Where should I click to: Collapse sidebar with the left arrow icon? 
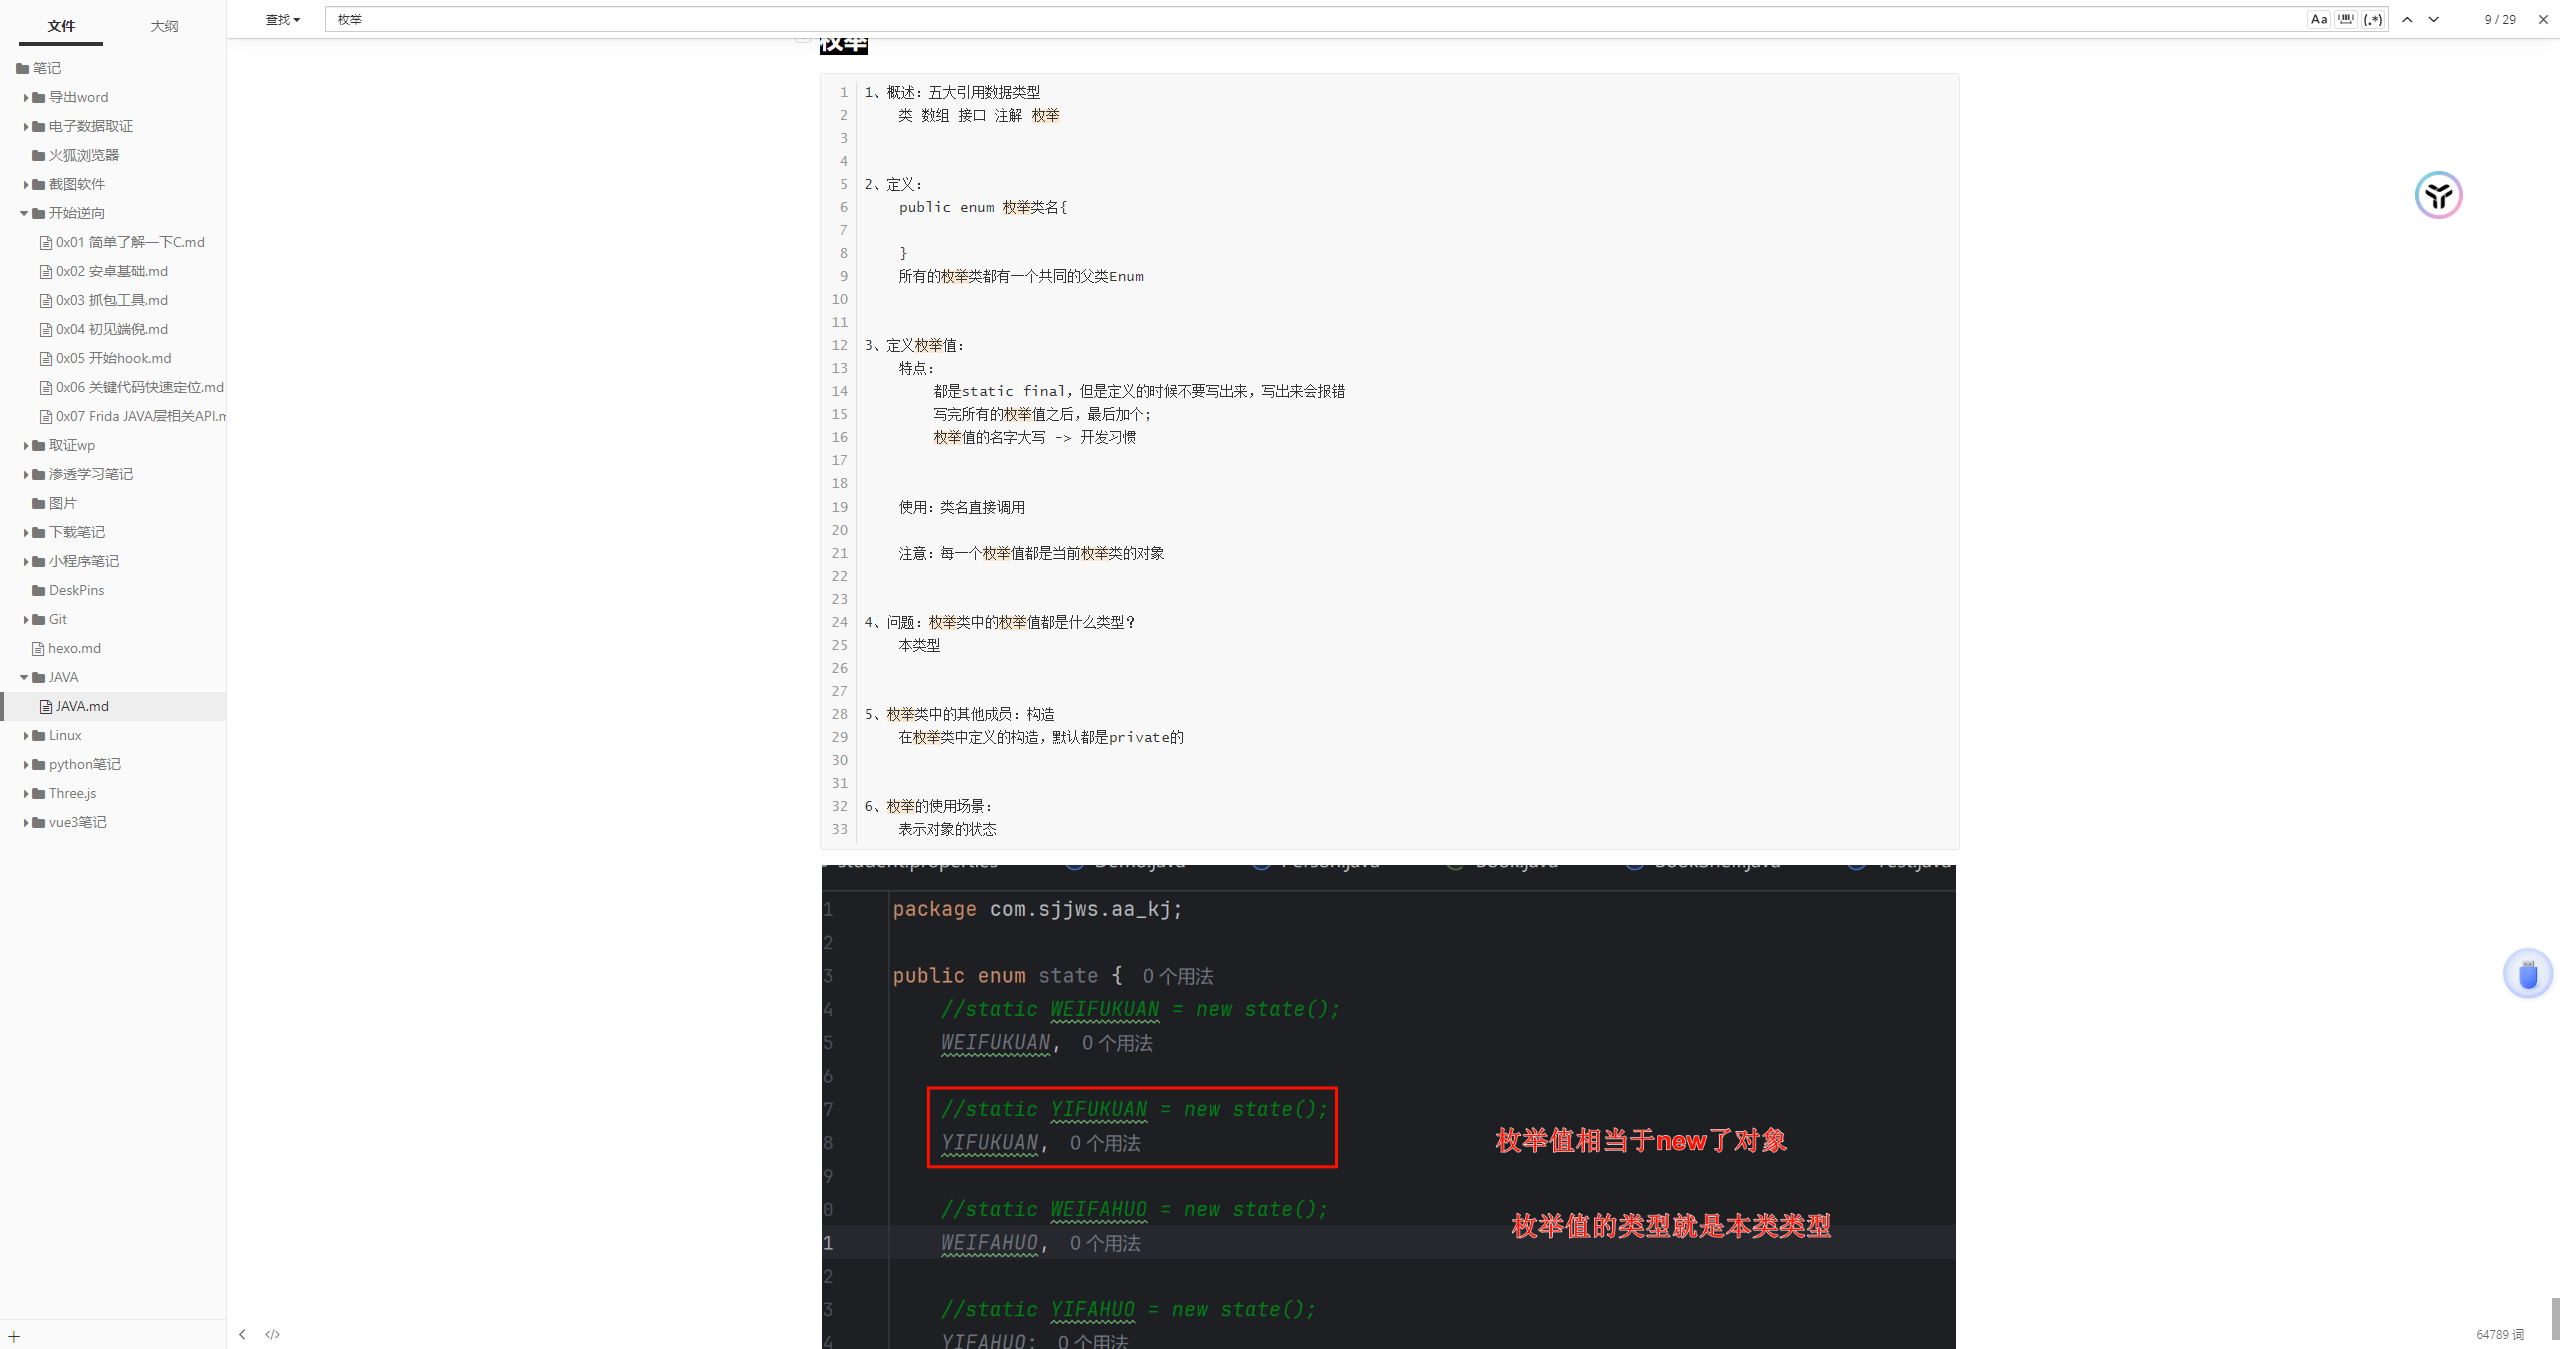pos(242,1334)
